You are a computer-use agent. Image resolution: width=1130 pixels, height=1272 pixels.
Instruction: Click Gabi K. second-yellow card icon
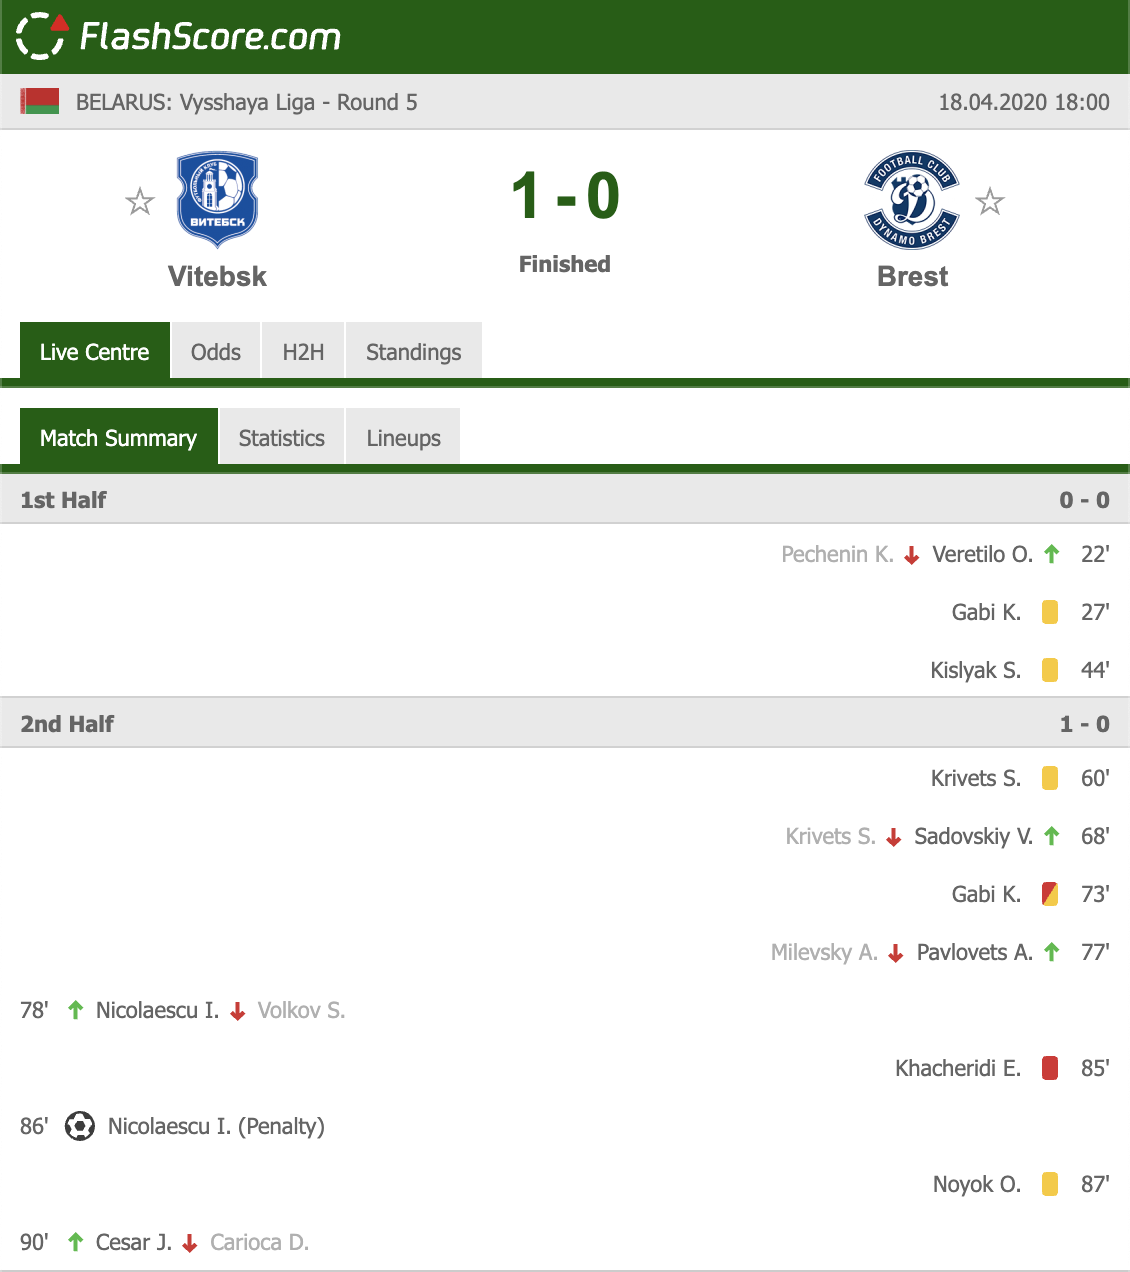(x=1050, y=894)
